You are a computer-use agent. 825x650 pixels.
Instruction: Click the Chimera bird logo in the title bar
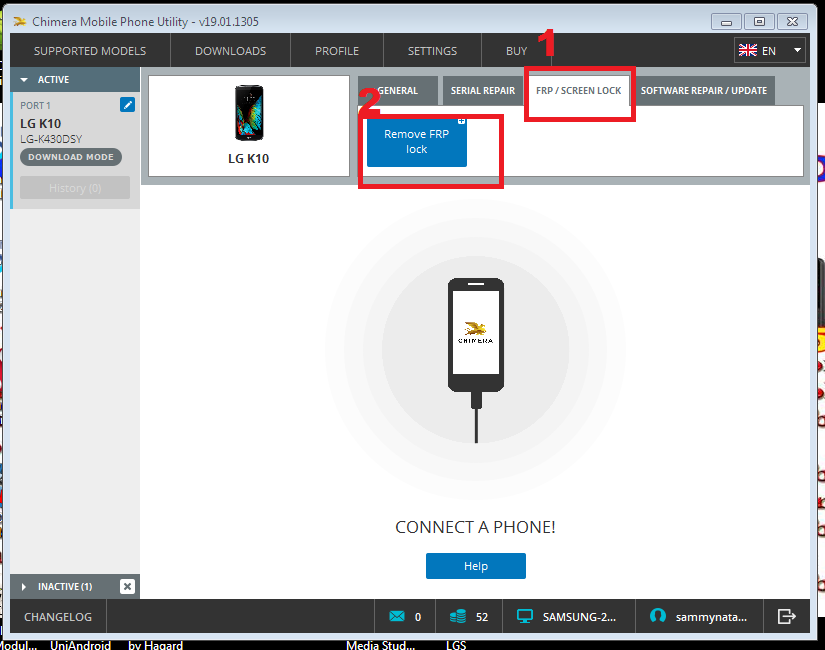click(x=19, y=22)
